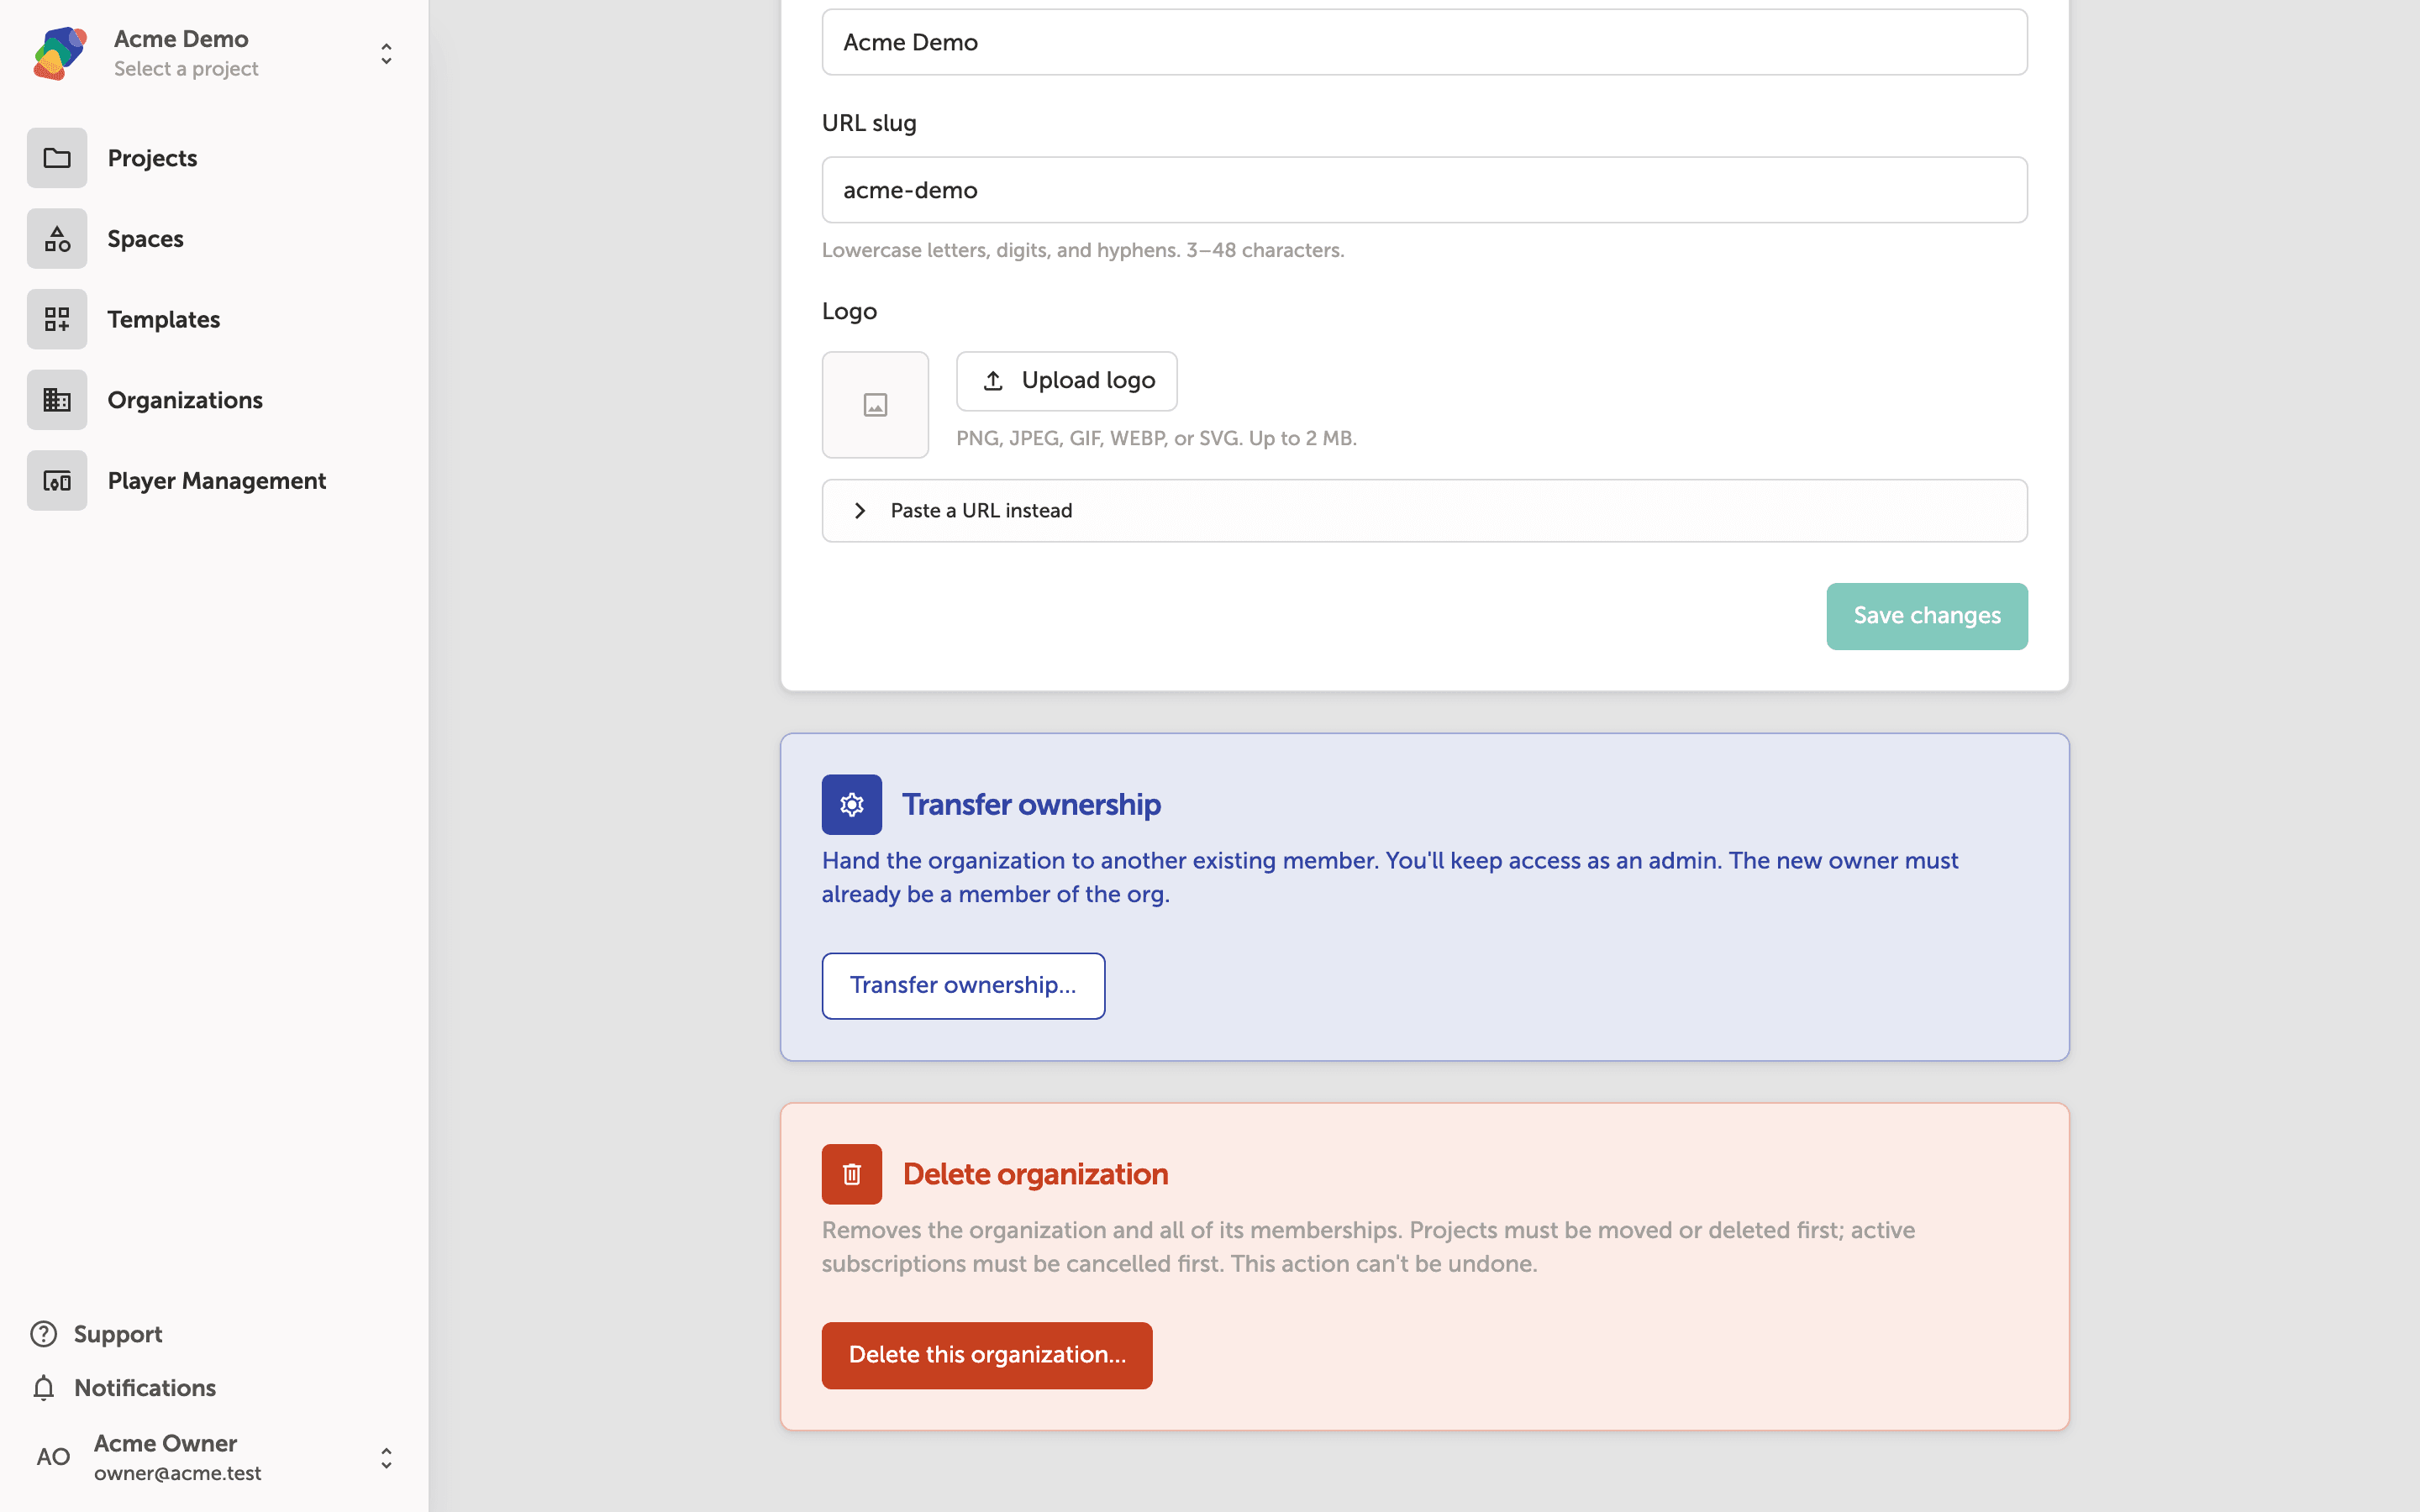
Task: Click the Lowercase letters, digits, and hyphens hint
Action: (1083, 250)
